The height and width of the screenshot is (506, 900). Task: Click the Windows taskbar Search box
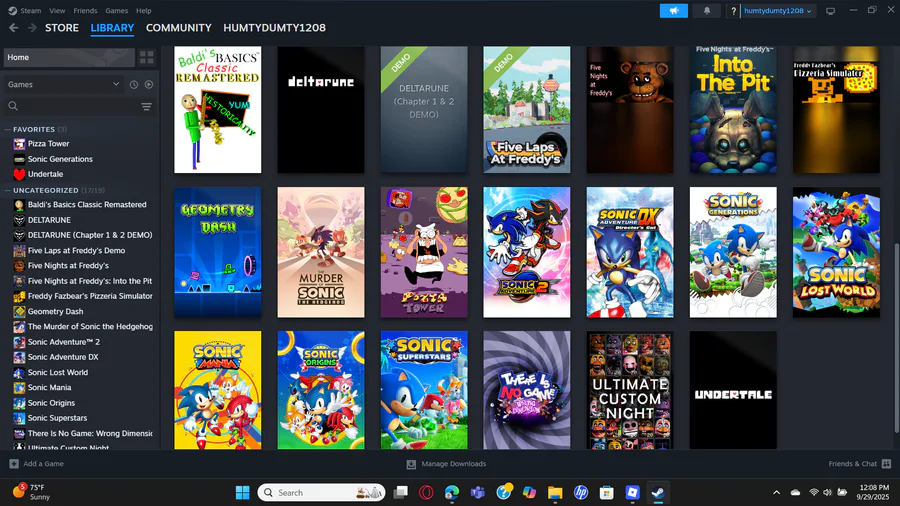point(321,492)
